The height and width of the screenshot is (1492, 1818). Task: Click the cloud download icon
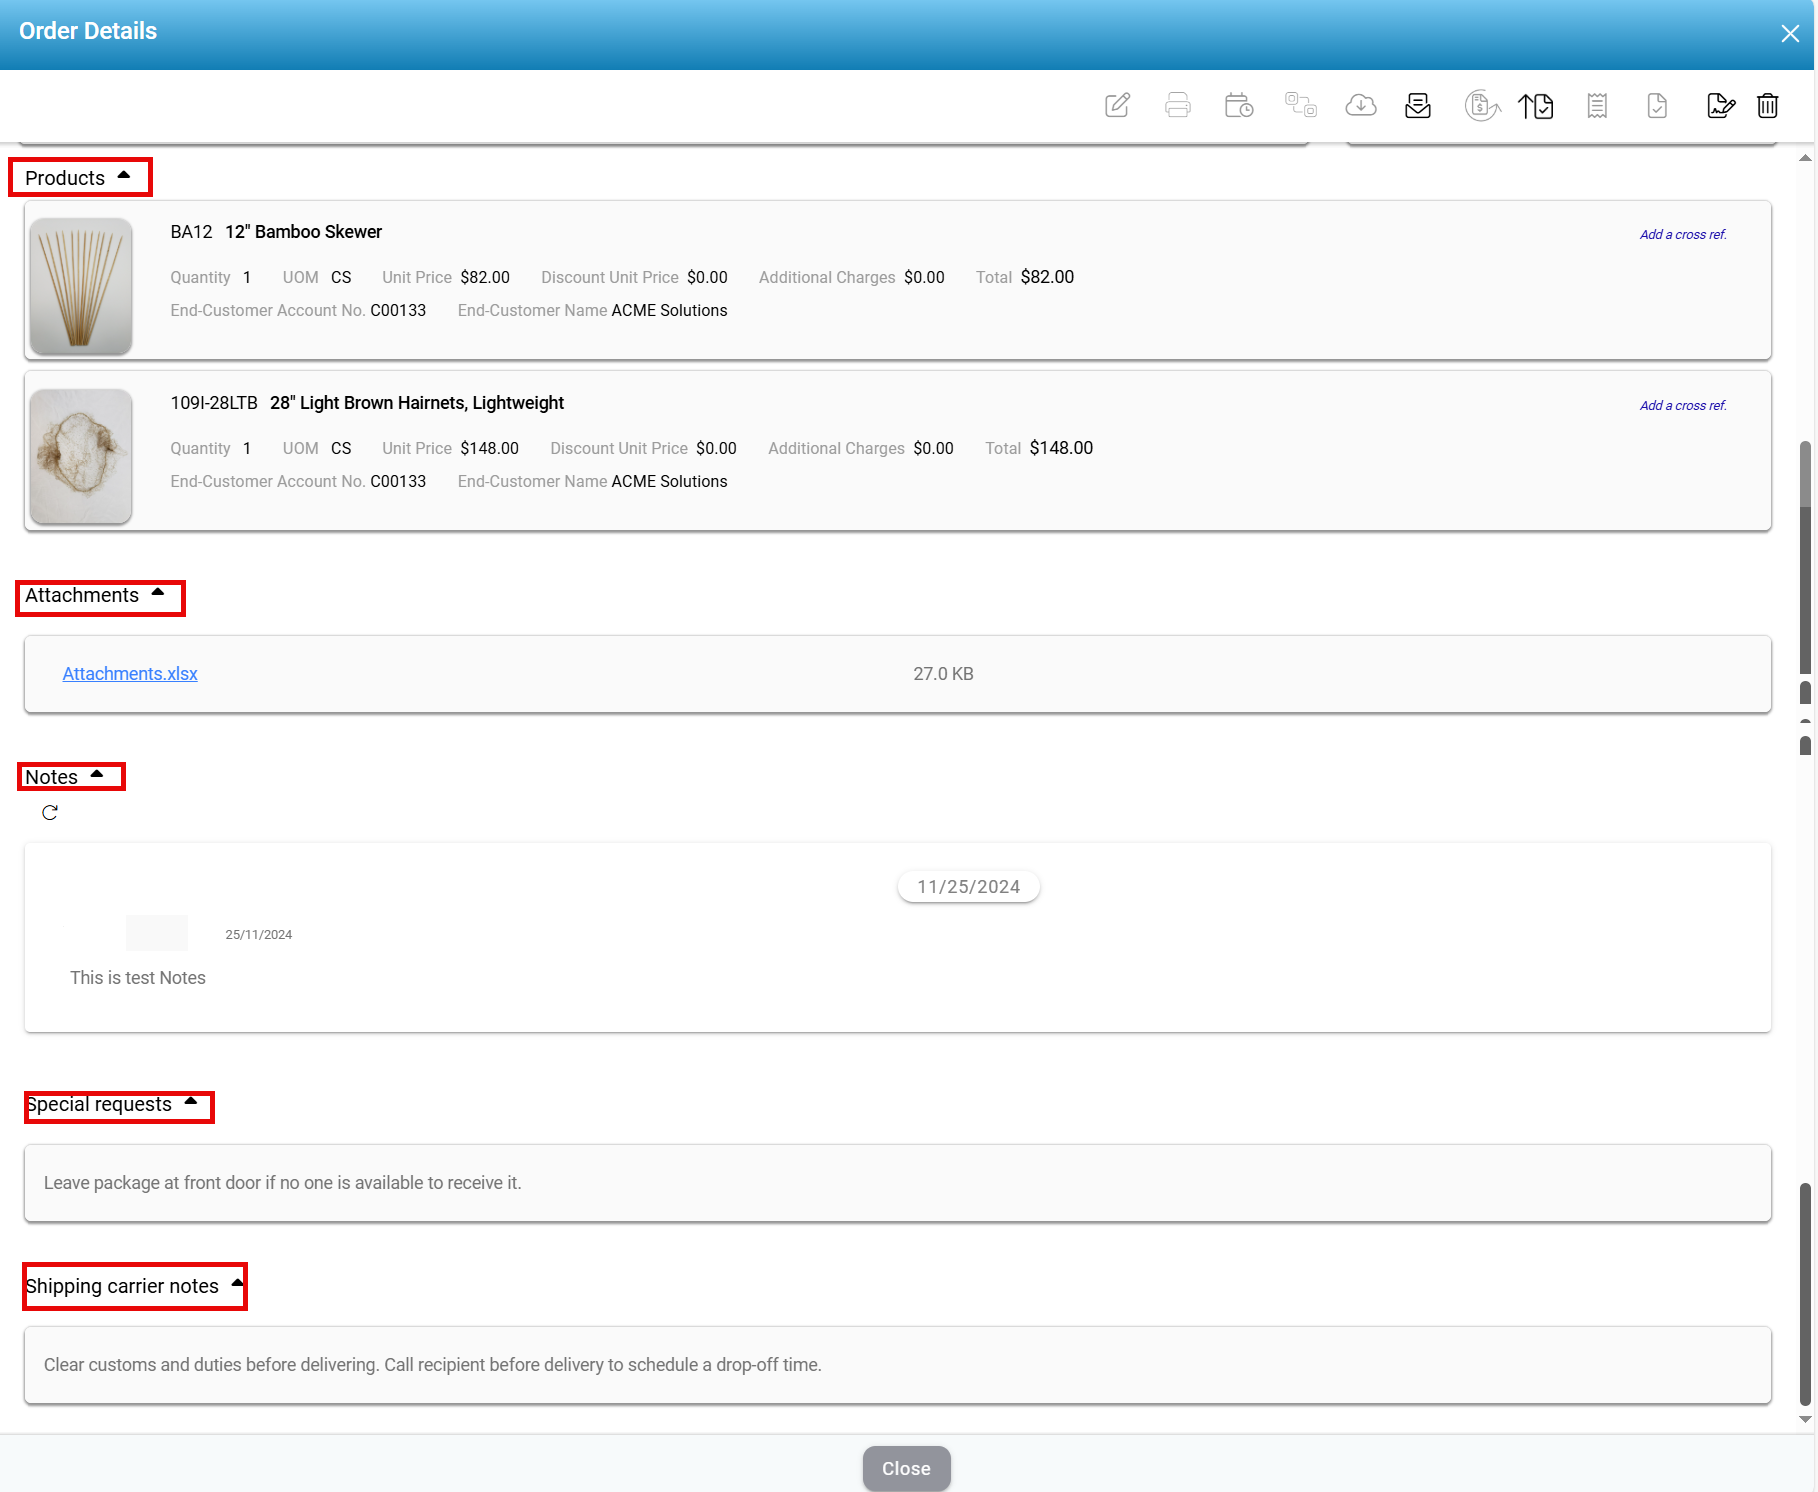(1360, 105)
